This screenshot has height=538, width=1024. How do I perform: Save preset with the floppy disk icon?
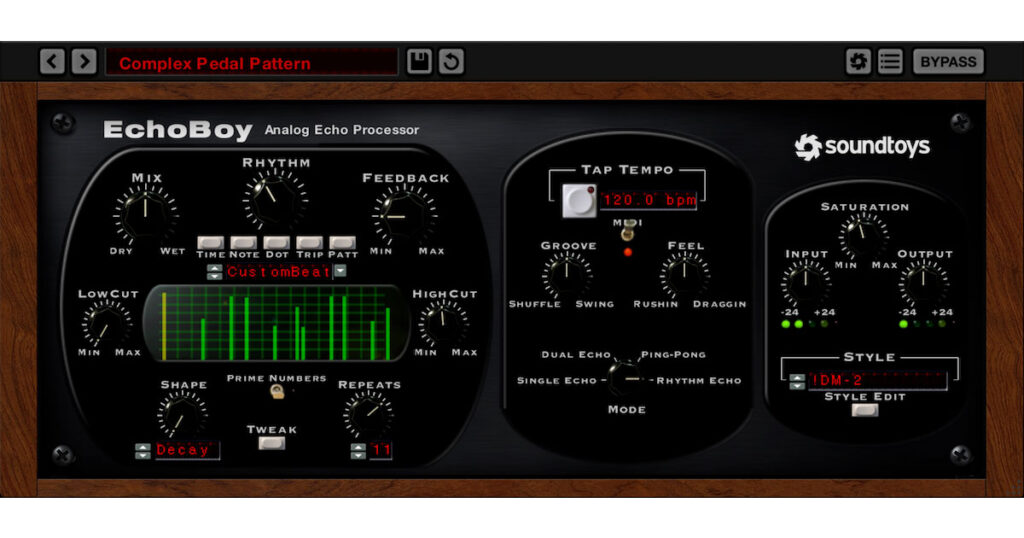pos(420,62)
